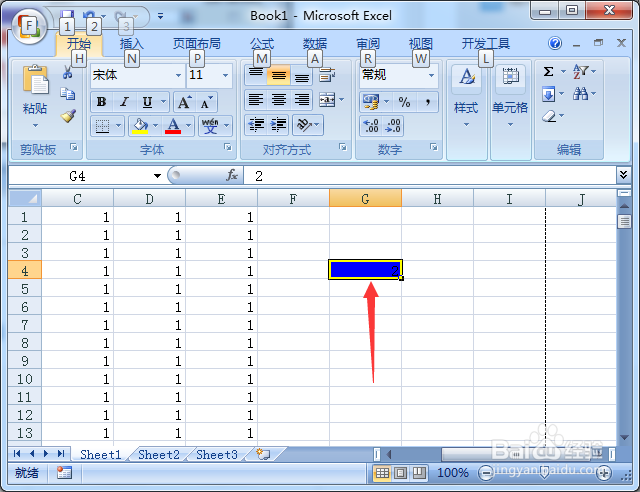Viewport: 640px width, 492px height.
Task: Click Decrease Decimal icon
Action: (393, 126)
